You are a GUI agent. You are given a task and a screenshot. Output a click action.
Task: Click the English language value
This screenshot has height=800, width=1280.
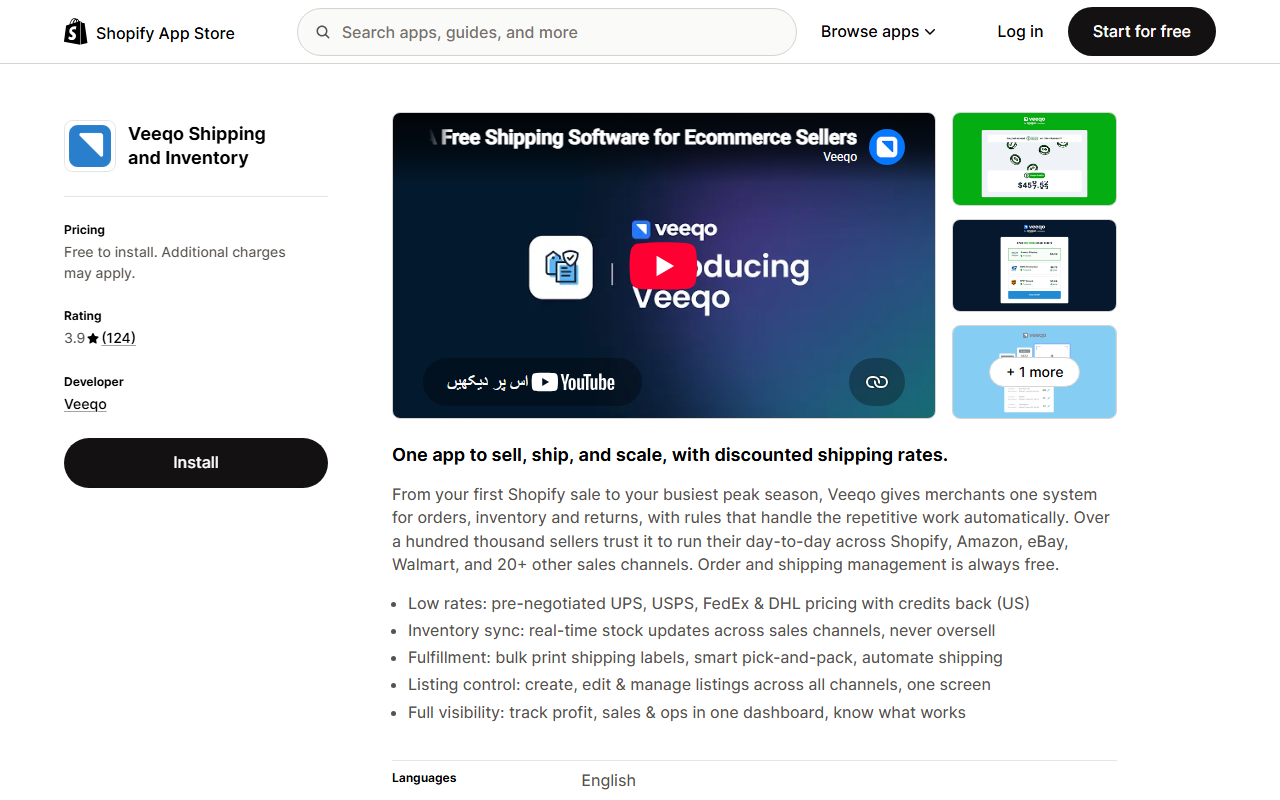pyautogui.click(x=608, y=780)
